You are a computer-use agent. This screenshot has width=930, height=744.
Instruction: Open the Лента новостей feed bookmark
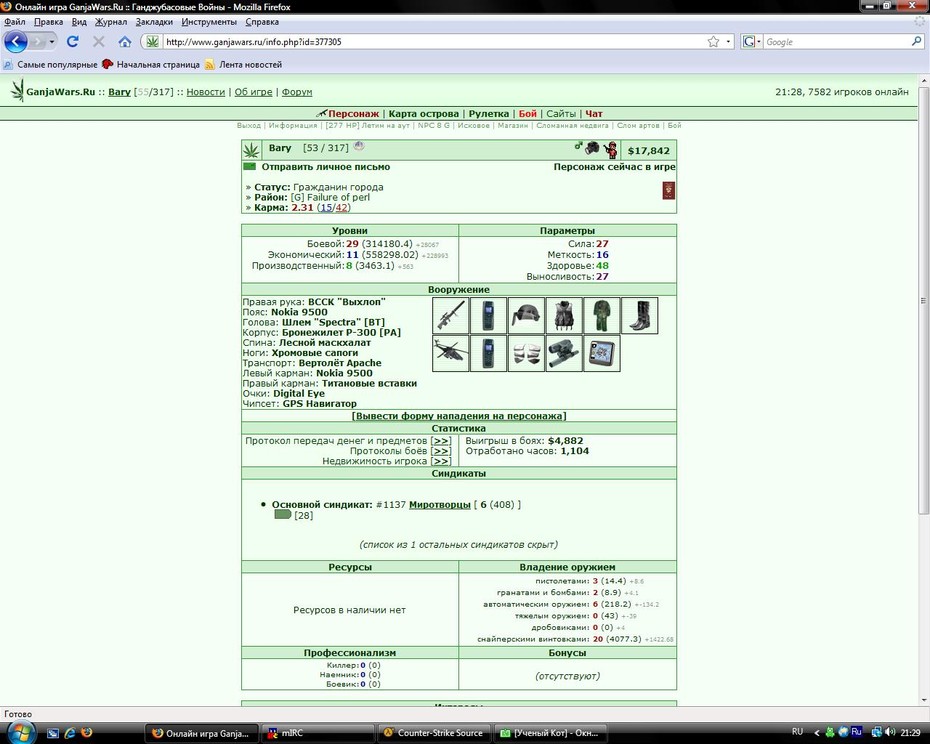point(243,65)
